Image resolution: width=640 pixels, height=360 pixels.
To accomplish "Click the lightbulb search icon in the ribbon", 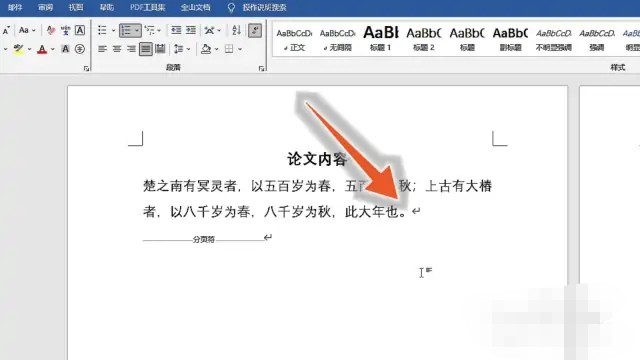I will [x=231, y=8].
